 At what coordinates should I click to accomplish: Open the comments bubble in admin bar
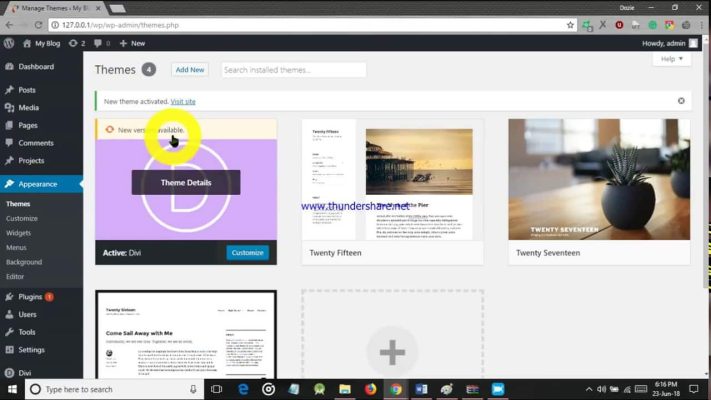[x=102, y=43]
